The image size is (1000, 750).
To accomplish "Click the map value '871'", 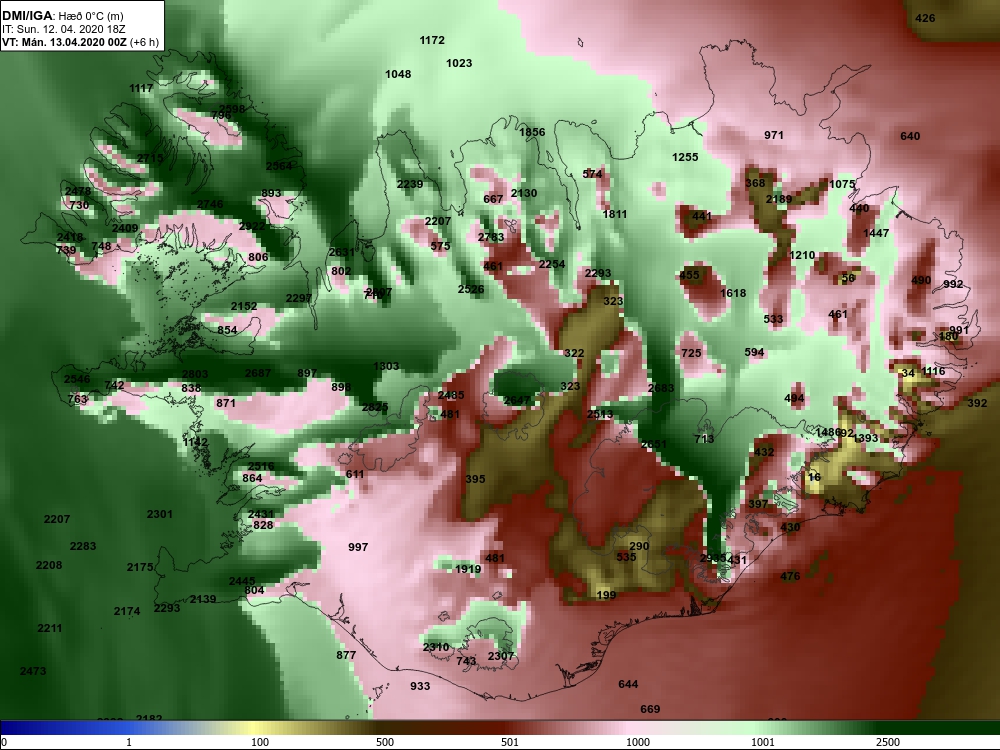I will (226, 403).
